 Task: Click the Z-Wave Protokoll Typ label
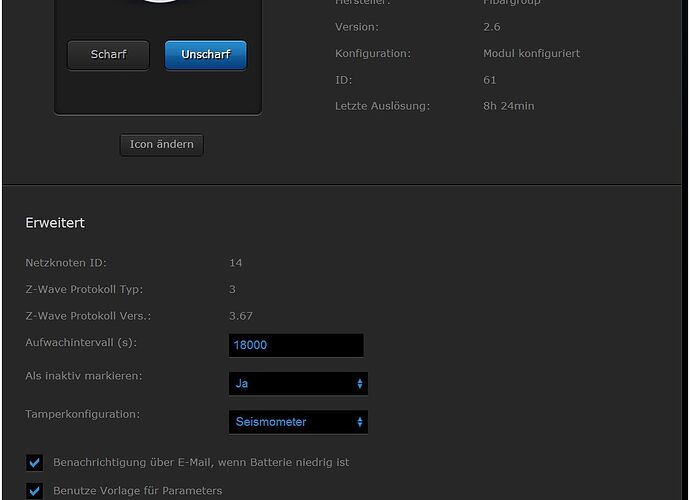point(84,290)
